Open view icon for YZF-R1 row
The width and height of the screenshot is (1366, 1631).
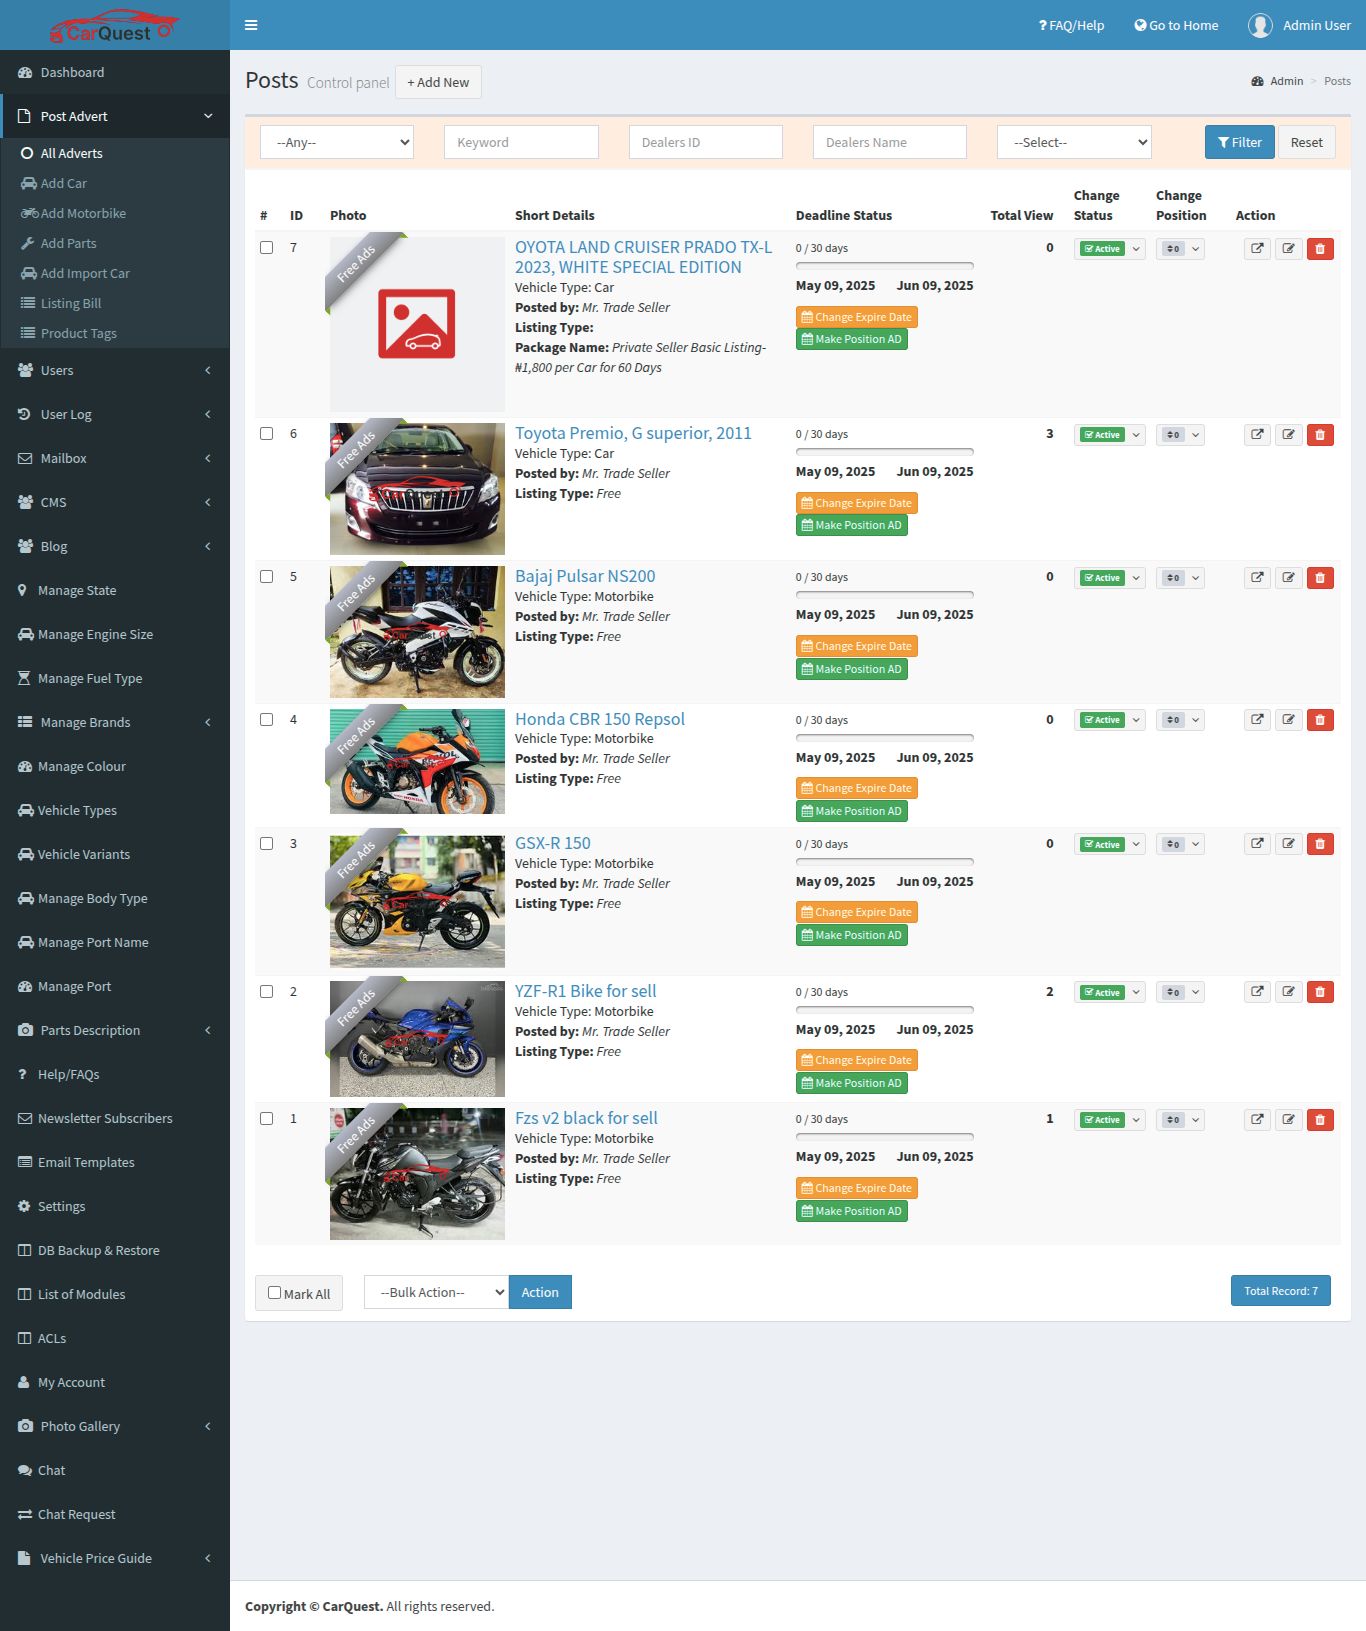coord(1257,992)
